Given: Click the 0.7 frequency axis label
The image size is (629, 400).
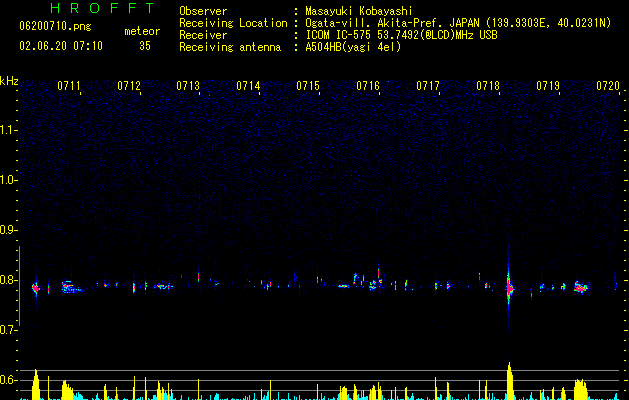Looking at the screenshot, I should point(8,330).
